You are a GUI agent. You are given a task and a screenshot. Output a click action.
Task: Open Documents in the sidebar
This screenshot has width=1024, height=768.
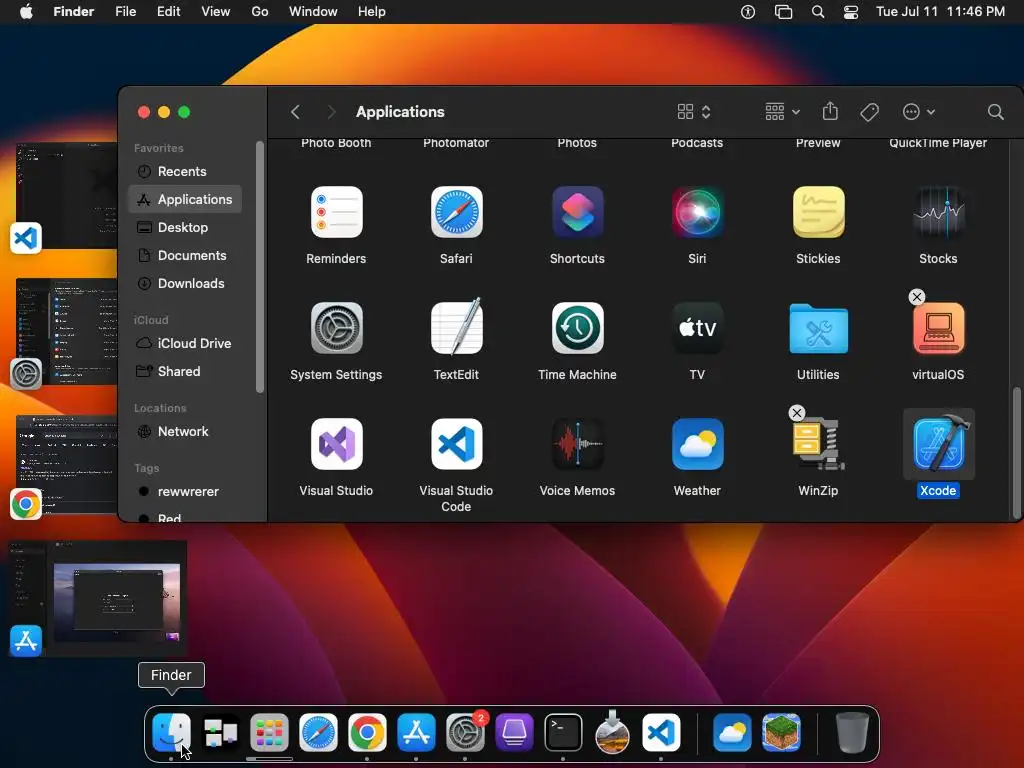pos(185,255)
